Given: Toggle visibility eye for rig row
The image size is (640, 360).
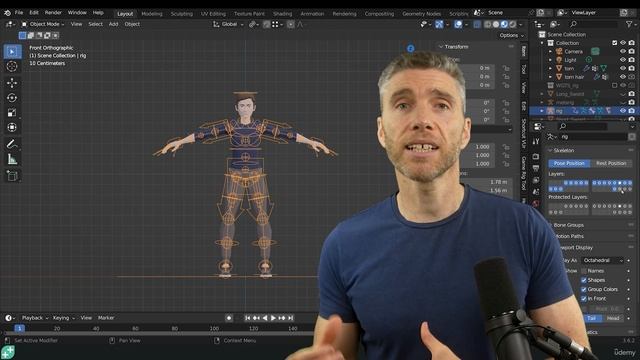Looking at the screenshot, I should pyautogui.click(x=623, y=111).
